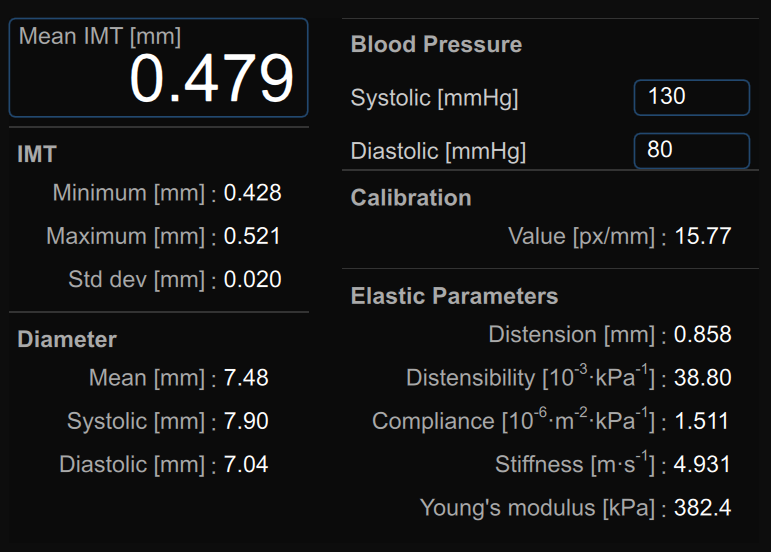Image resolution: width=771 pixels, height=552 pixels.
Task: Select the Minimum IMT value 0.428
Action: [252, 193]
